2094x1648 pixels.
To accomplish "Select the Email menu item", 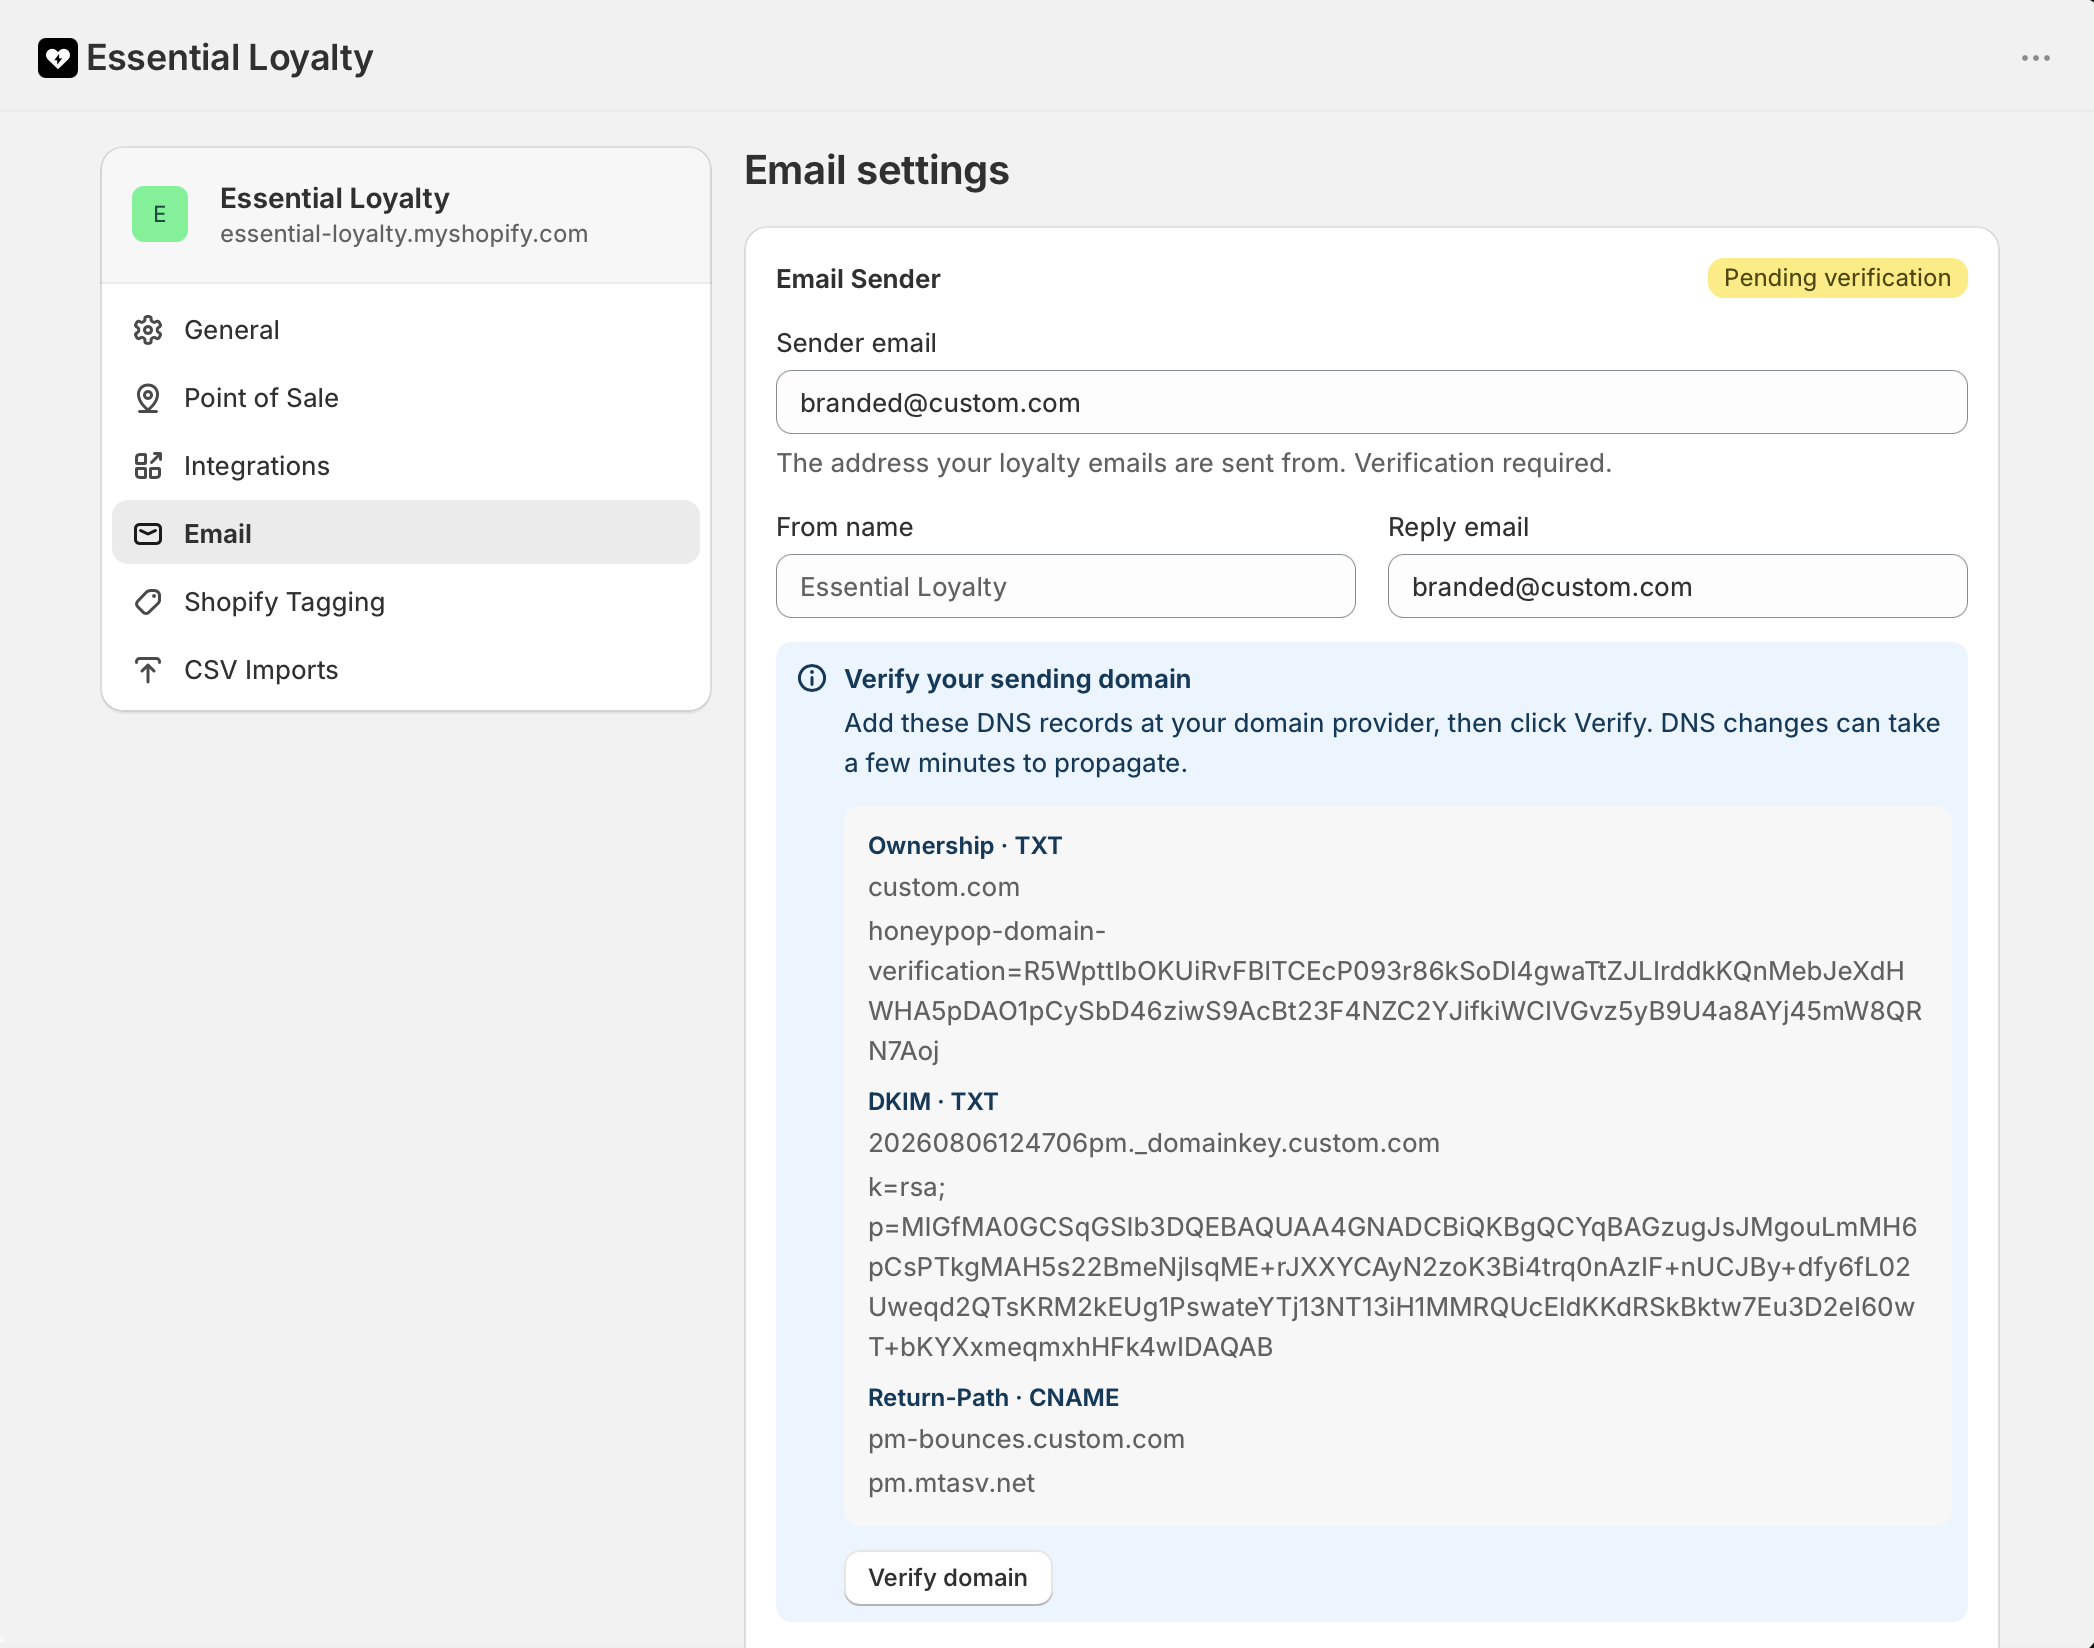I will click(x=406, y=533).
